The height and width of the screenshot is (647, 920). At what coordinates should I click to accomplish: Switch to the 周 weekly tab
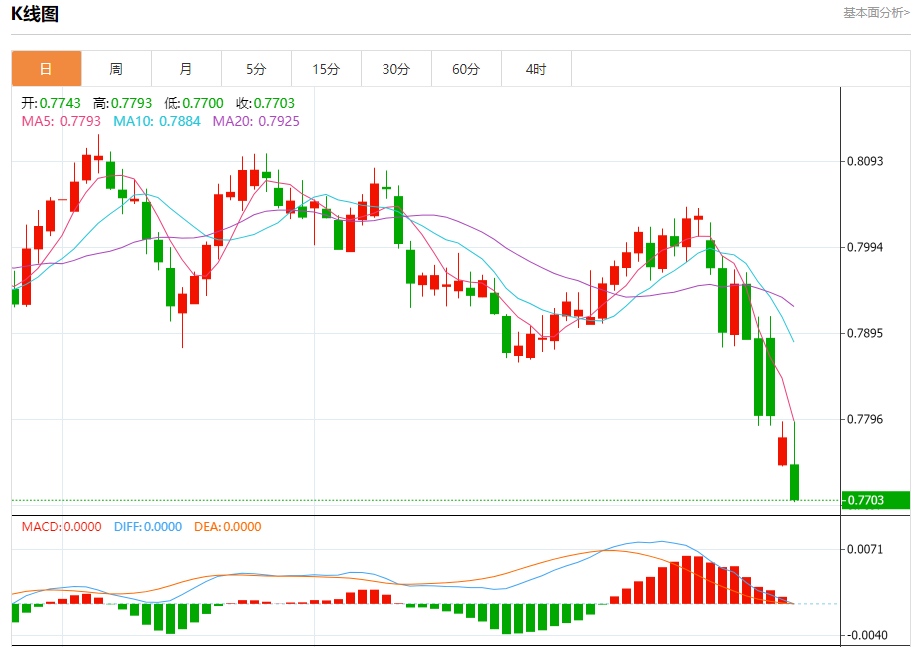tap(116, 69)
